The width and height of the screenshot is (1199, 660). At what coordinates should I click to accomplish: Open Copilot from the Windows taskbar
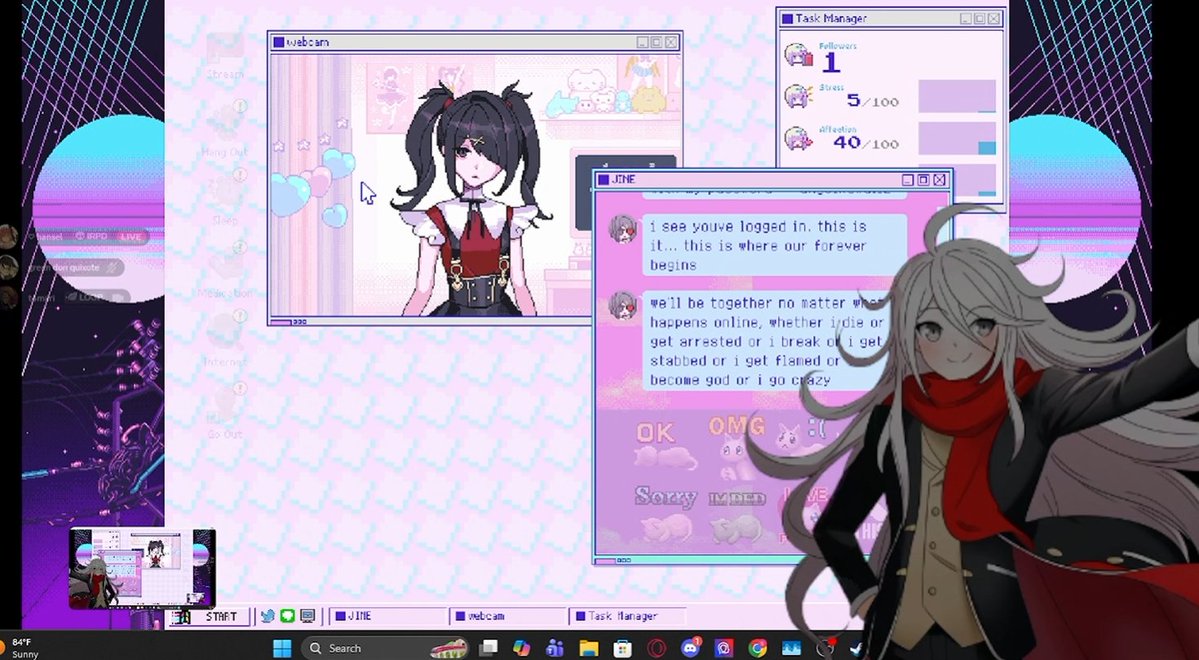[522, 649]
